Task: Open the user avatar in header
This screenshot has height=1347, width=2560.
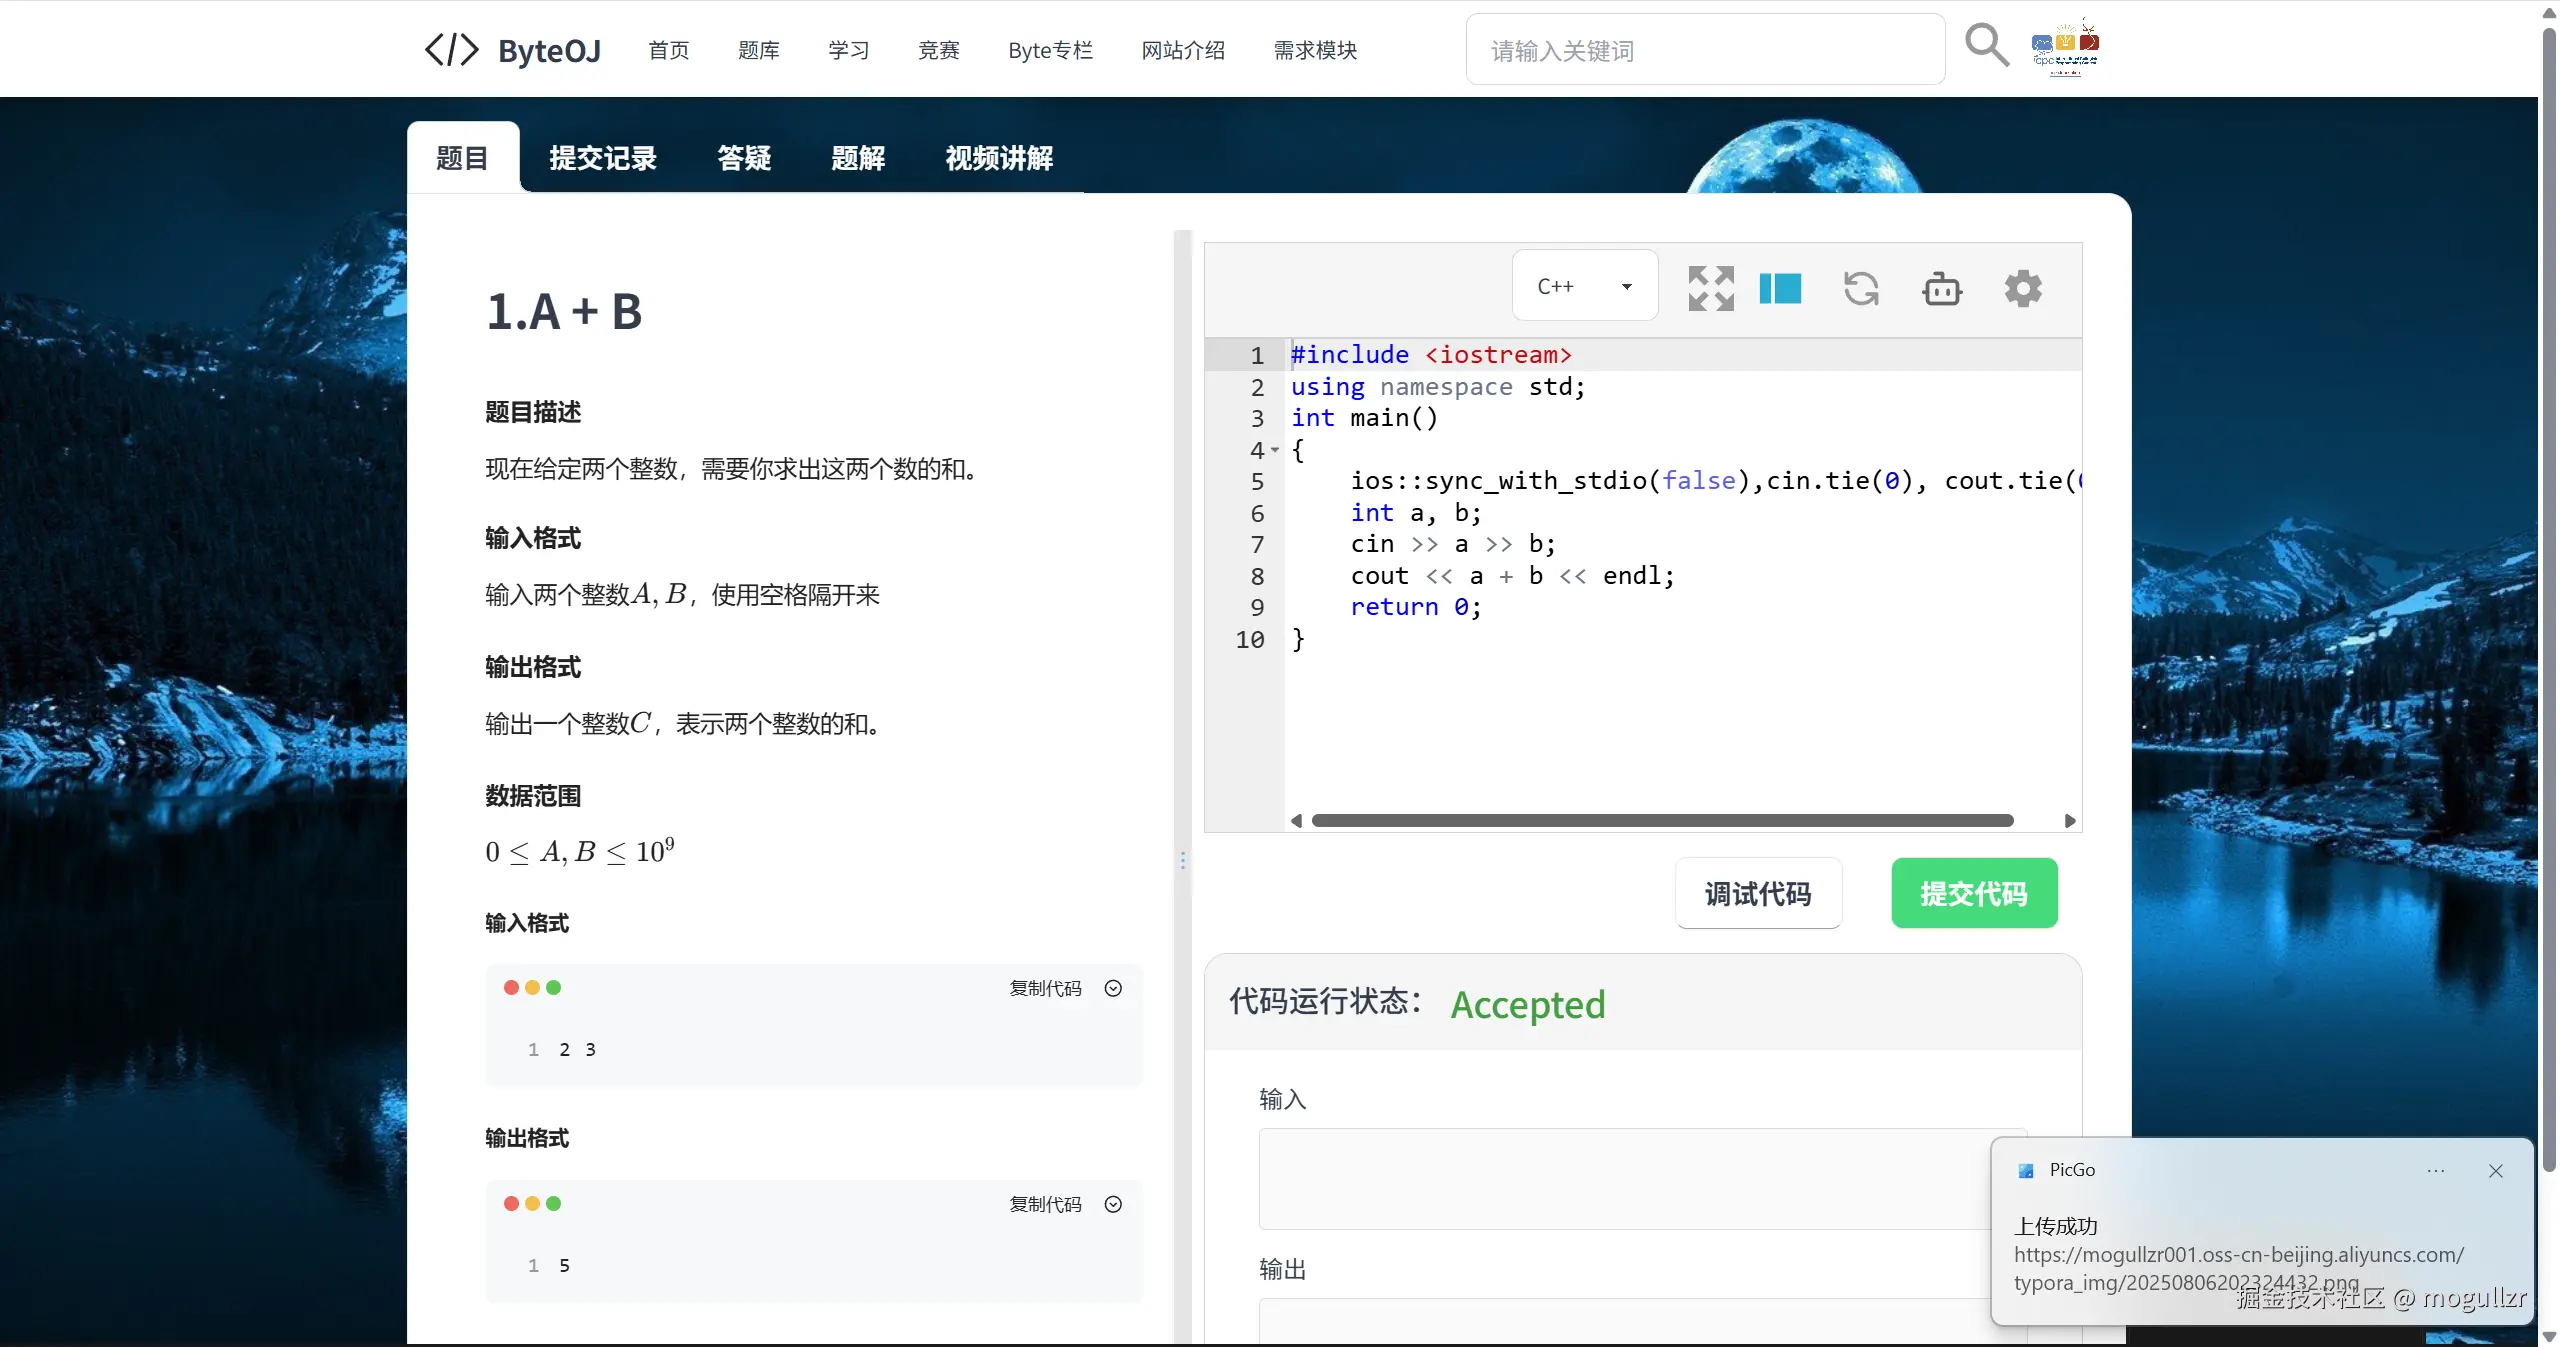Action: pos(2065,47)
